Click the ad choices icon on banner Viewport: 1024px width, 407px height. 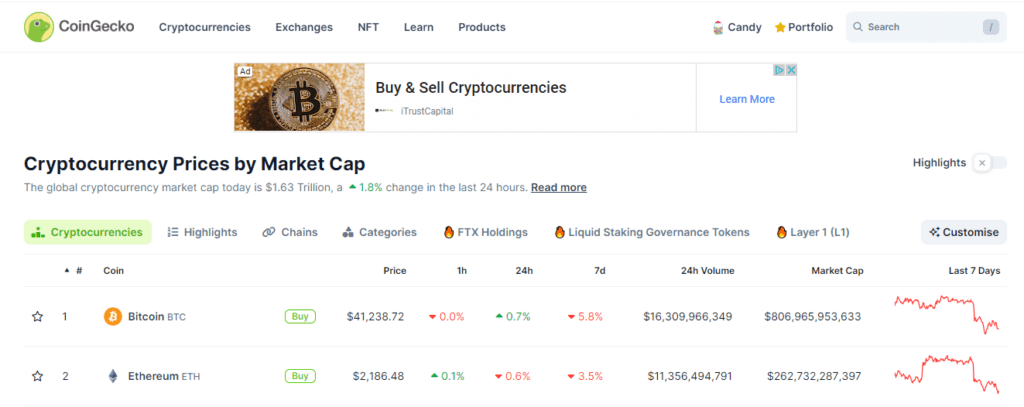[778, 70]
